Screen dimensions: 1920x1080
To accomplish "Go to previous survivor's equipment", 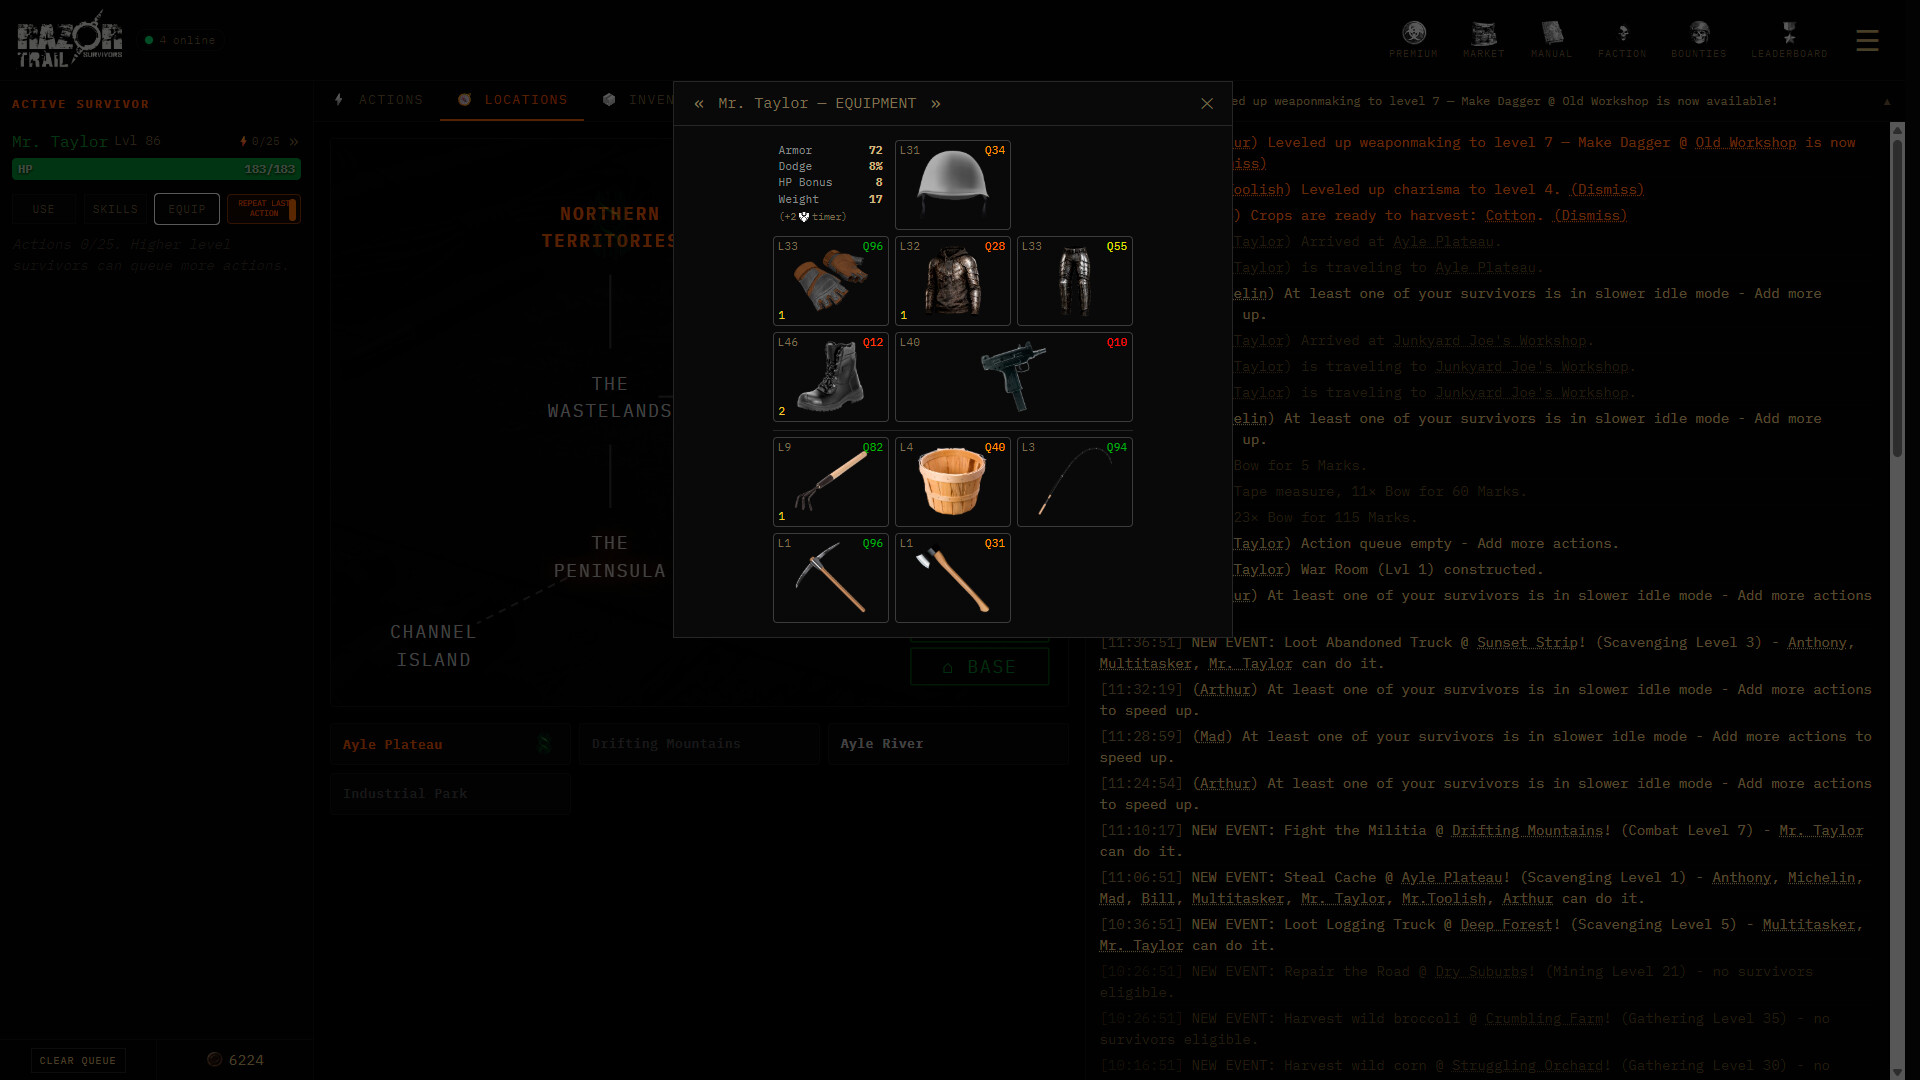I will click(699, 104).
